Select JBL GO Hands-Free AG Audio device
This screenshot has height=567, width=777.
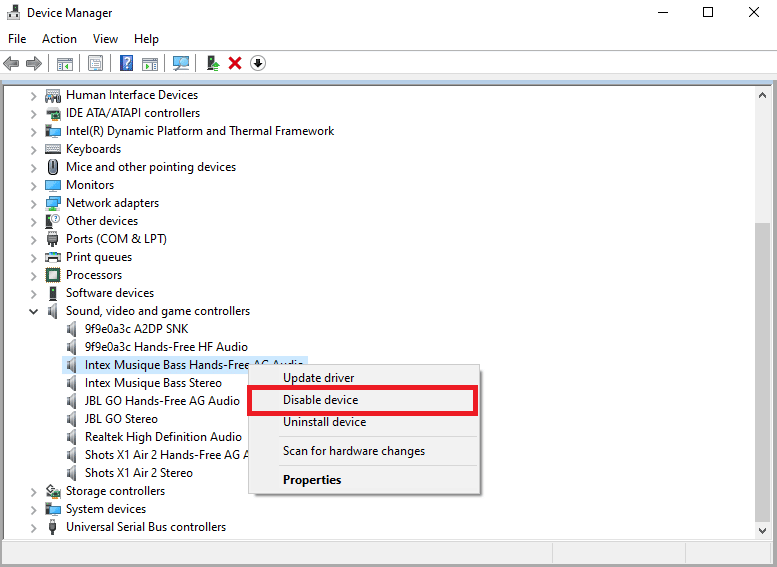tap(162, 401)
